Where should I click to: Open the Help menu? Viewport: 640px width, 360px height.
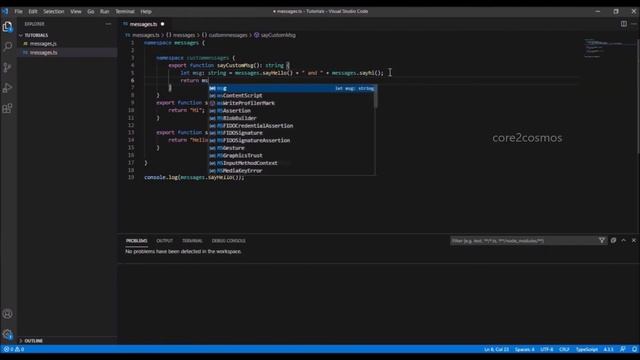coord(146,11)
